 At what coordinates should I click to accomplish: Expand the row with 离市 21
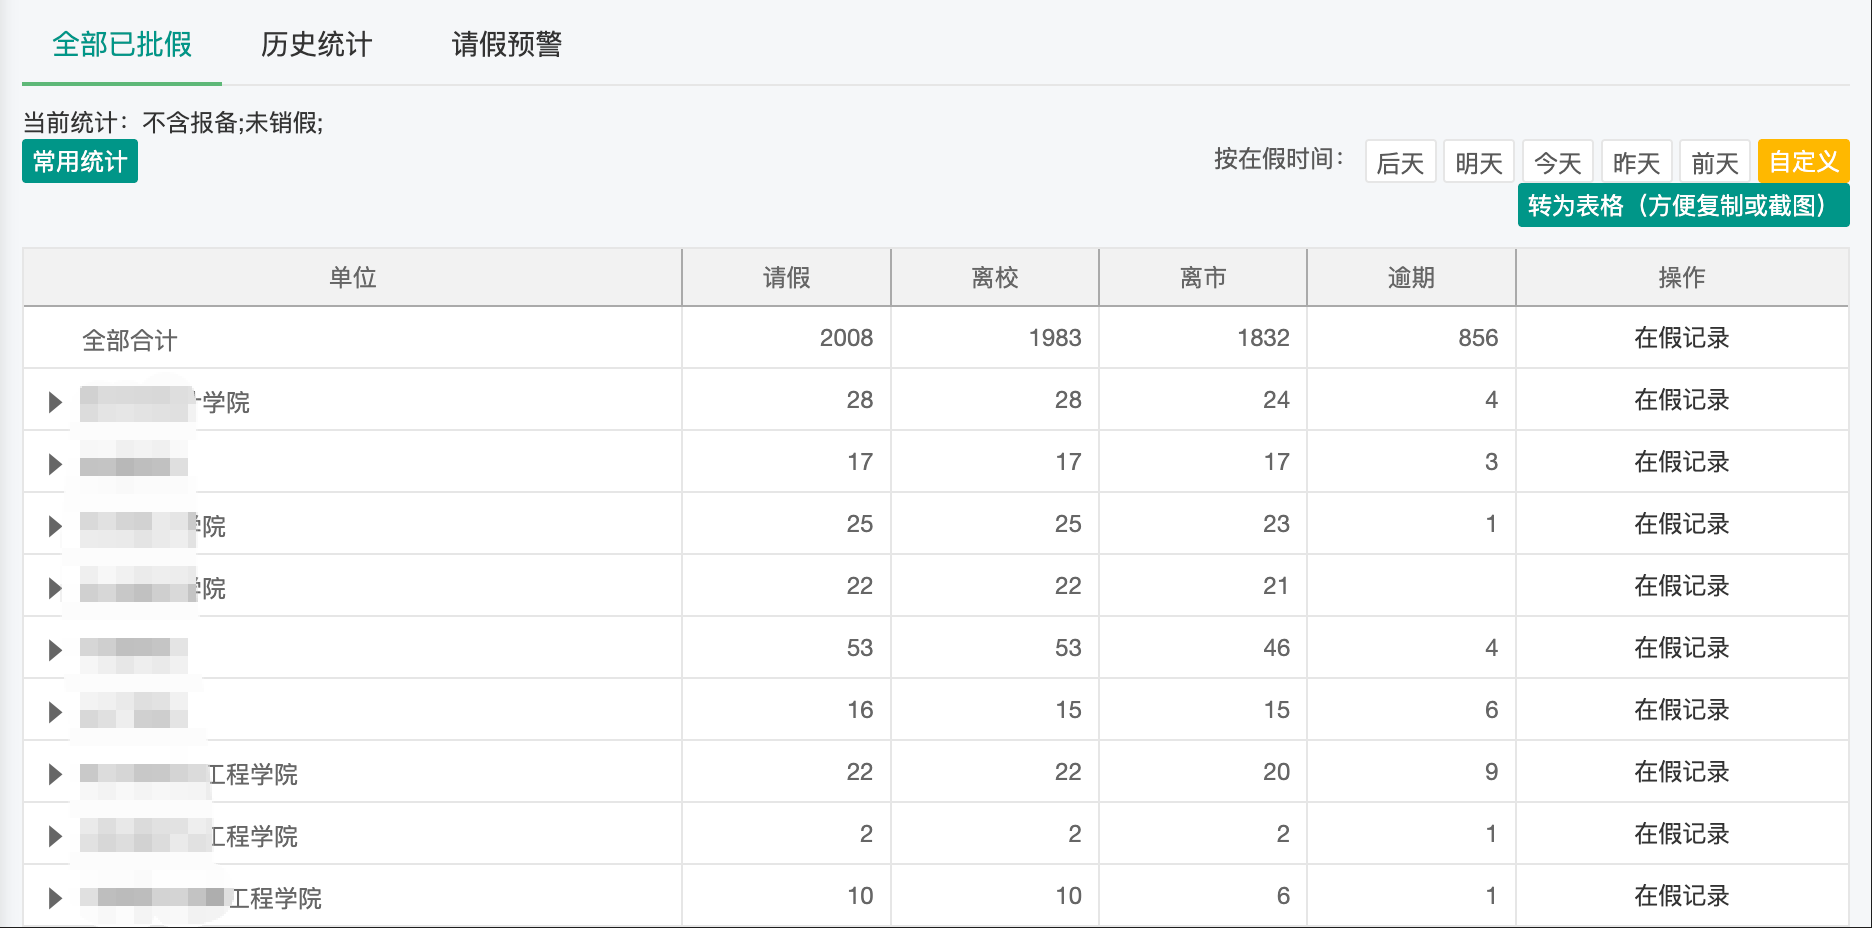pyautogui.click(x=55, y=588)
